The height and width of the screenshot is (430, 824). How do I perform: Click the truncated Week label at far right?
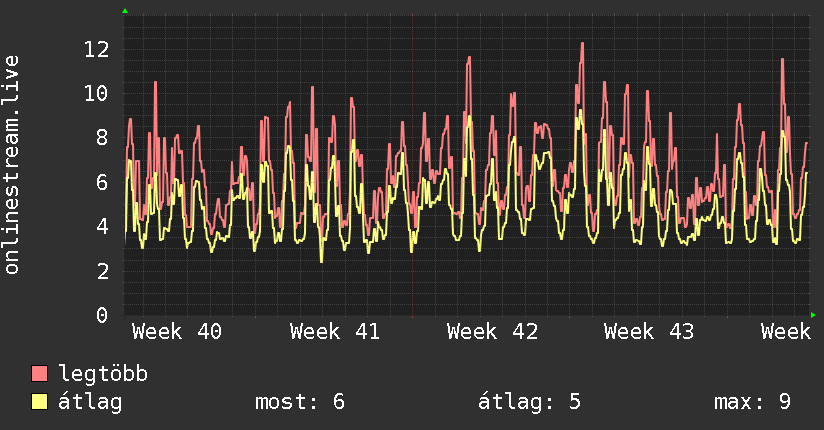[786, 332]
